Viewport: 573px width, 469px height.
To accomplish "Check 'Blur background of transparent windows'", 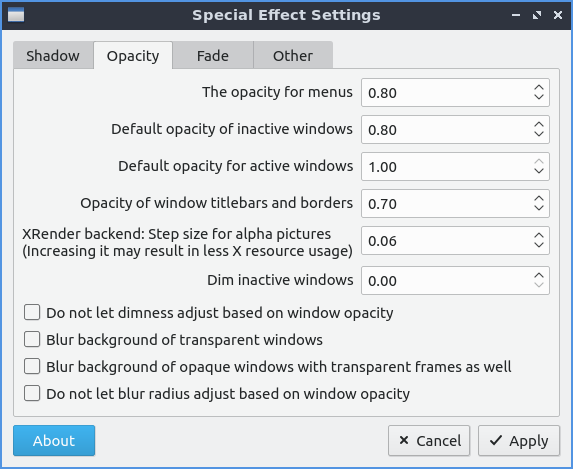I will click(32, 339).
